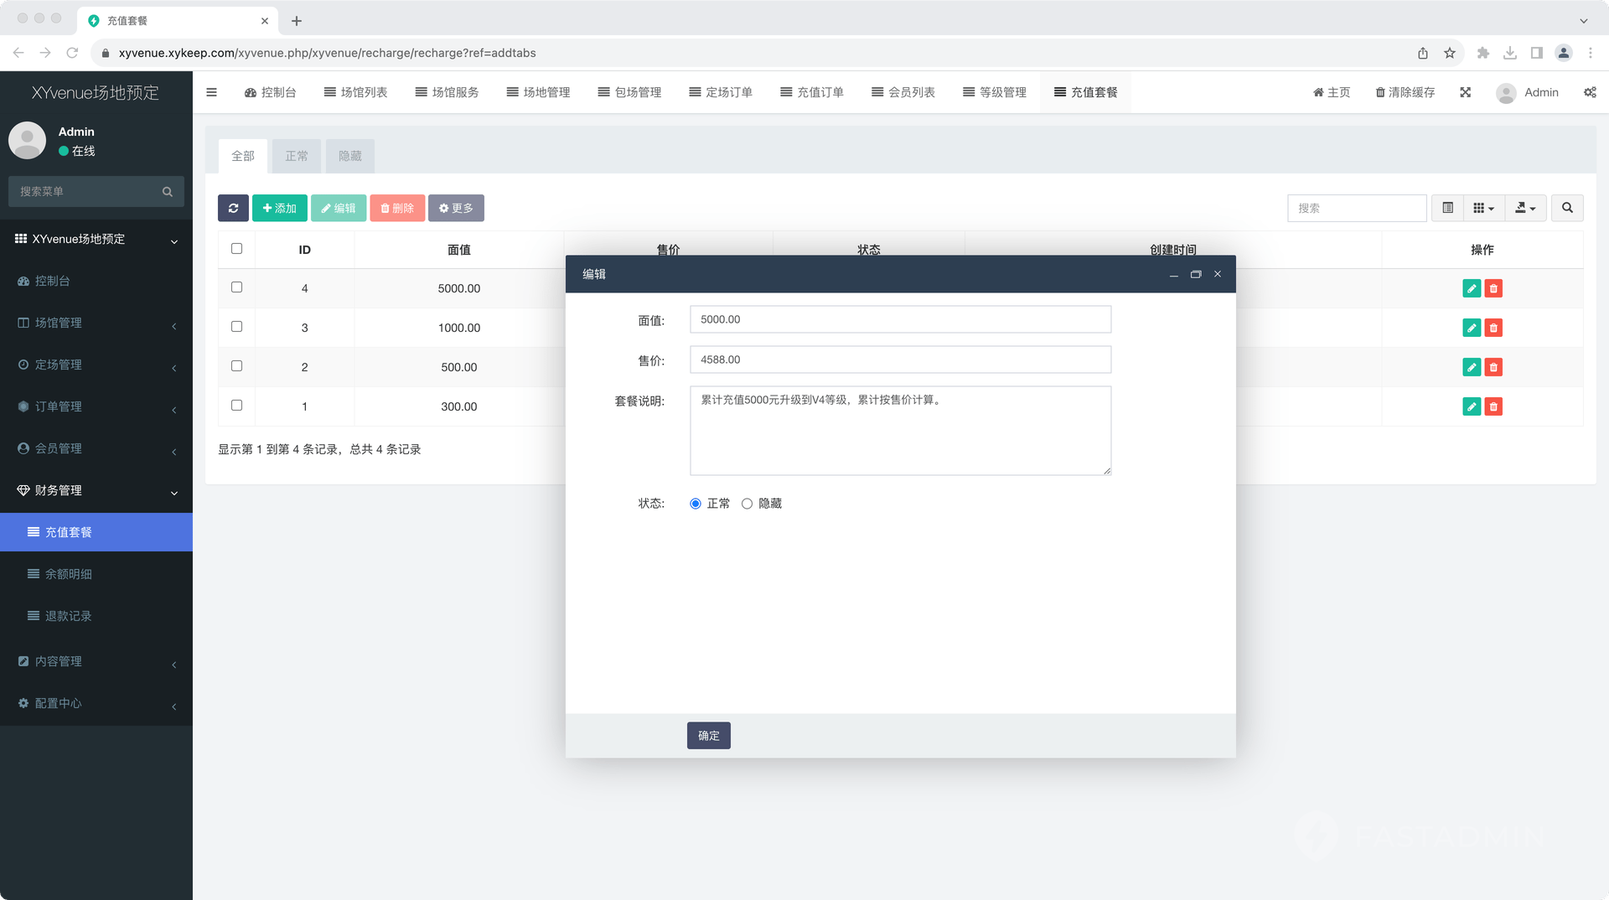1609x900 pixels.
Task: Click the green 添加 button
Action: click(x=279, y=208)
